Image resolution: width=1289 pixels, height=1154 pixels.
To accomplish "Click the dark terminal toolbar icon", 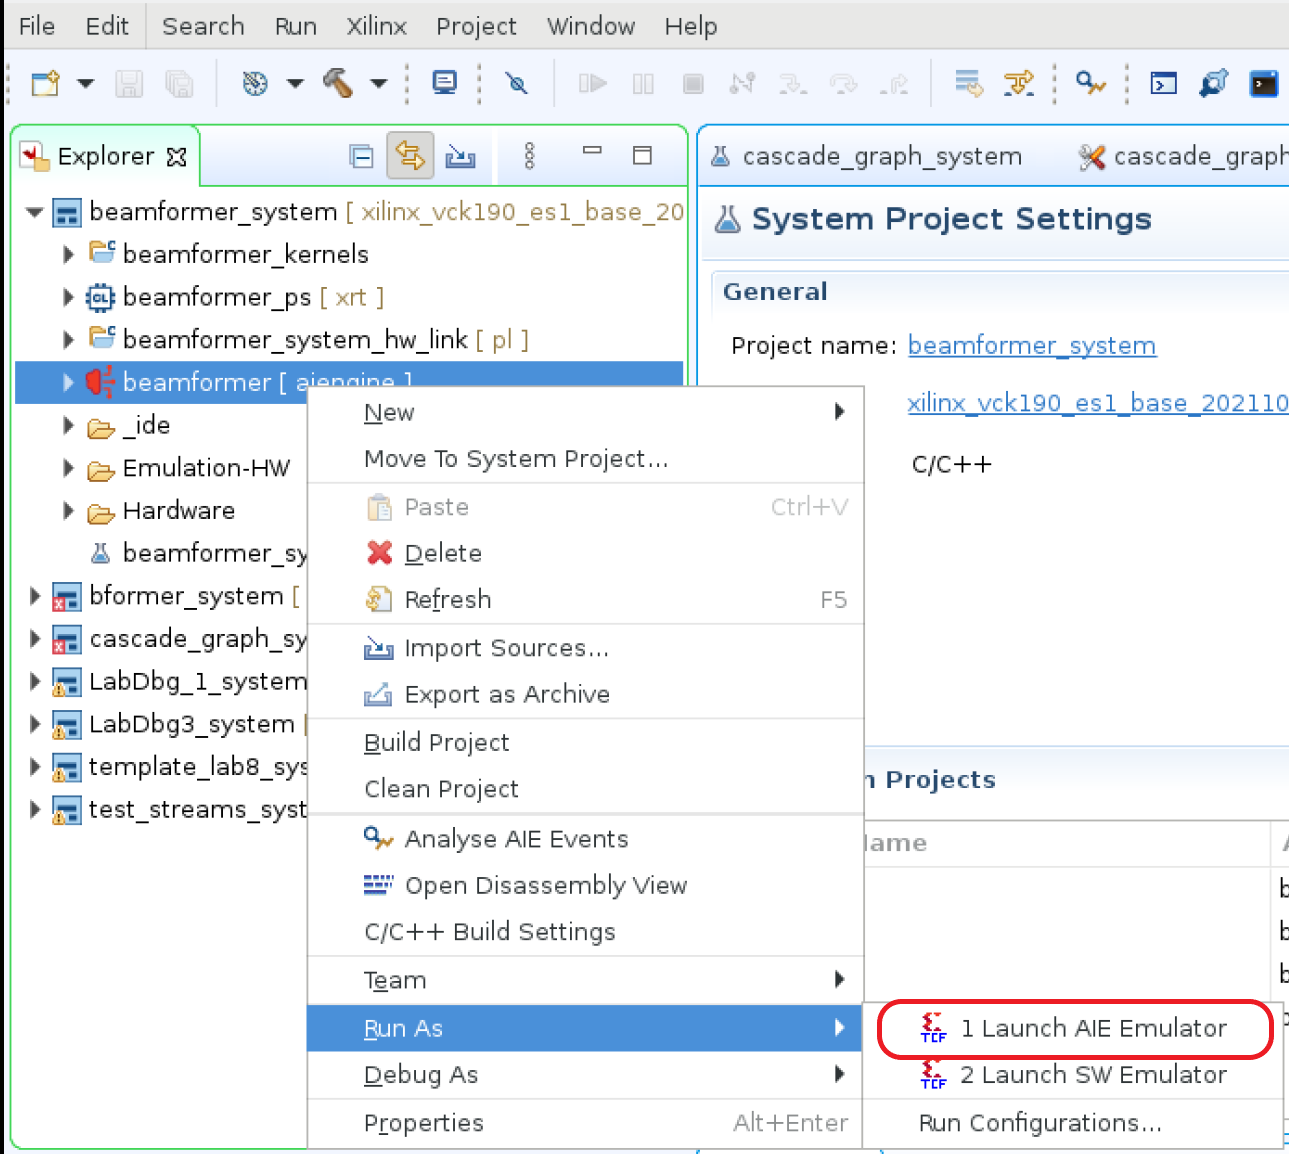I will 1264,83.
